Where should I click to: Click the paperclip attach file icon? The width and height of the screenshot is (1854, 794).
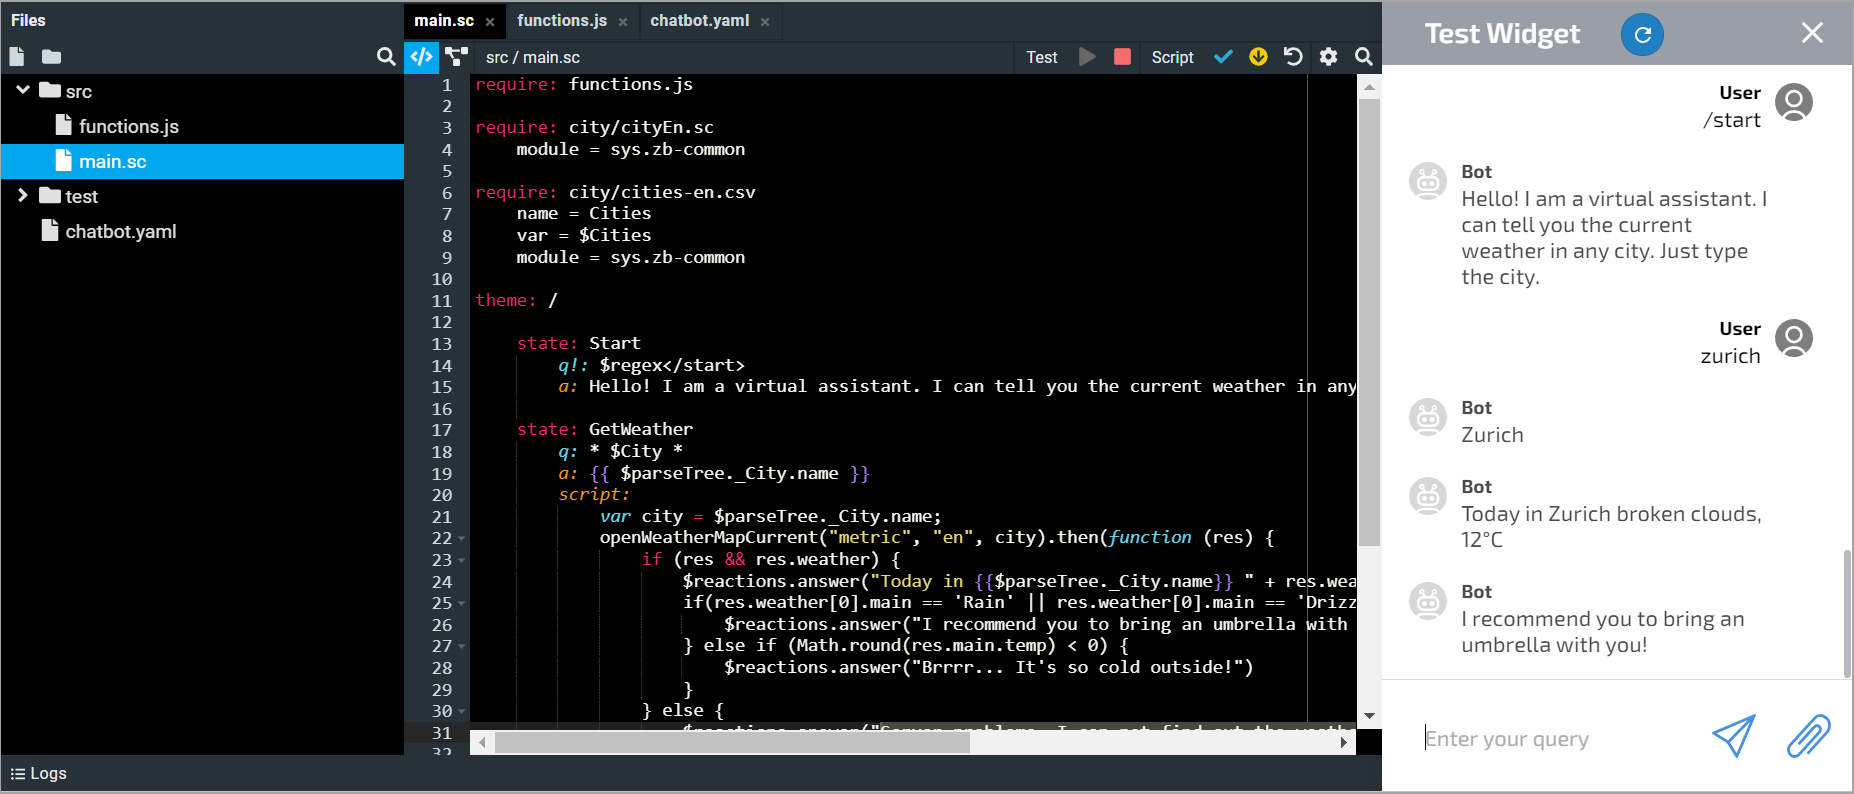pos(1808,737)
